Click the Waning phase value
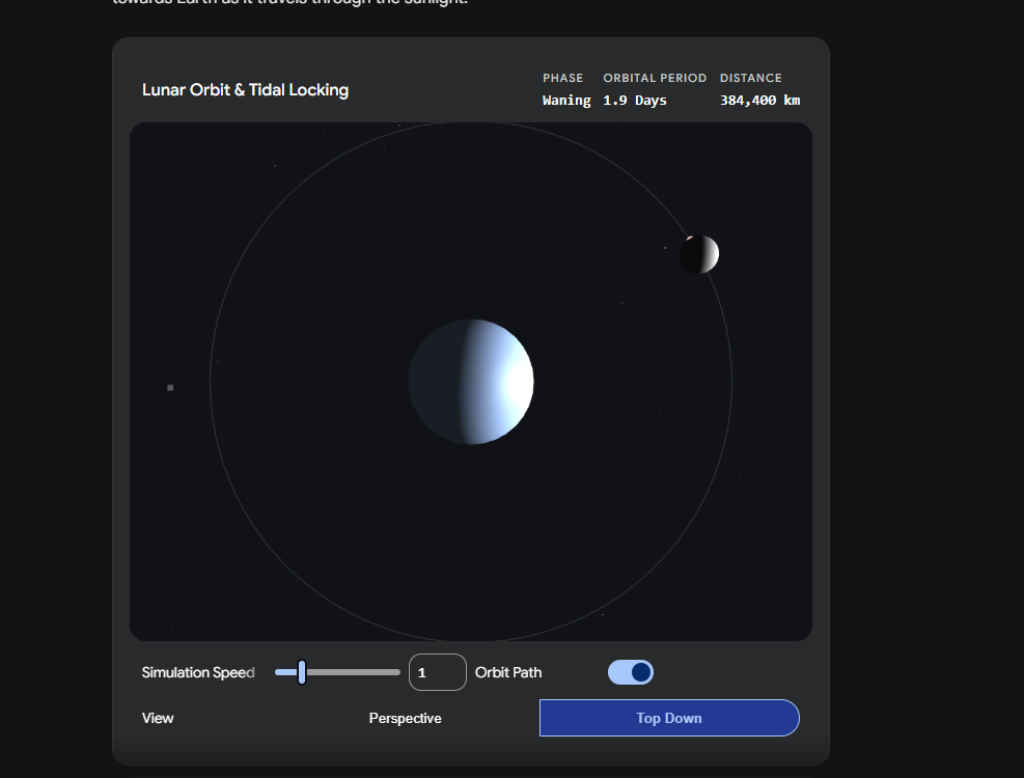This screenshot has width=1024, height=778. (x=566, y=100)
